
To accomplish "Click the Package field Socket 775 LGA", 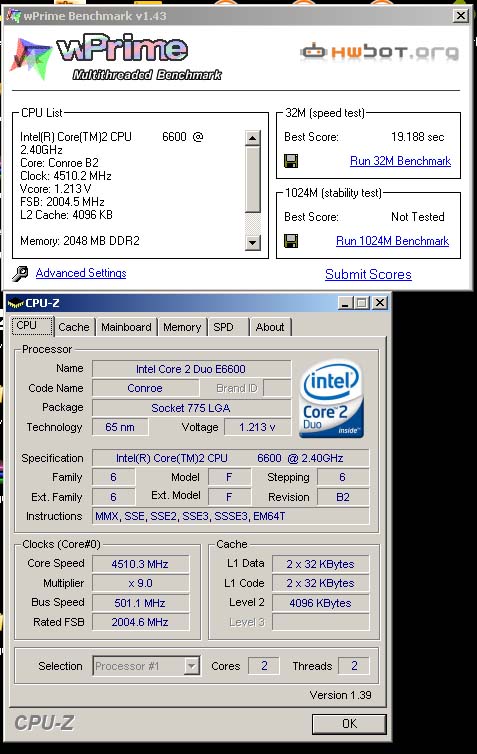I will 191,408.
